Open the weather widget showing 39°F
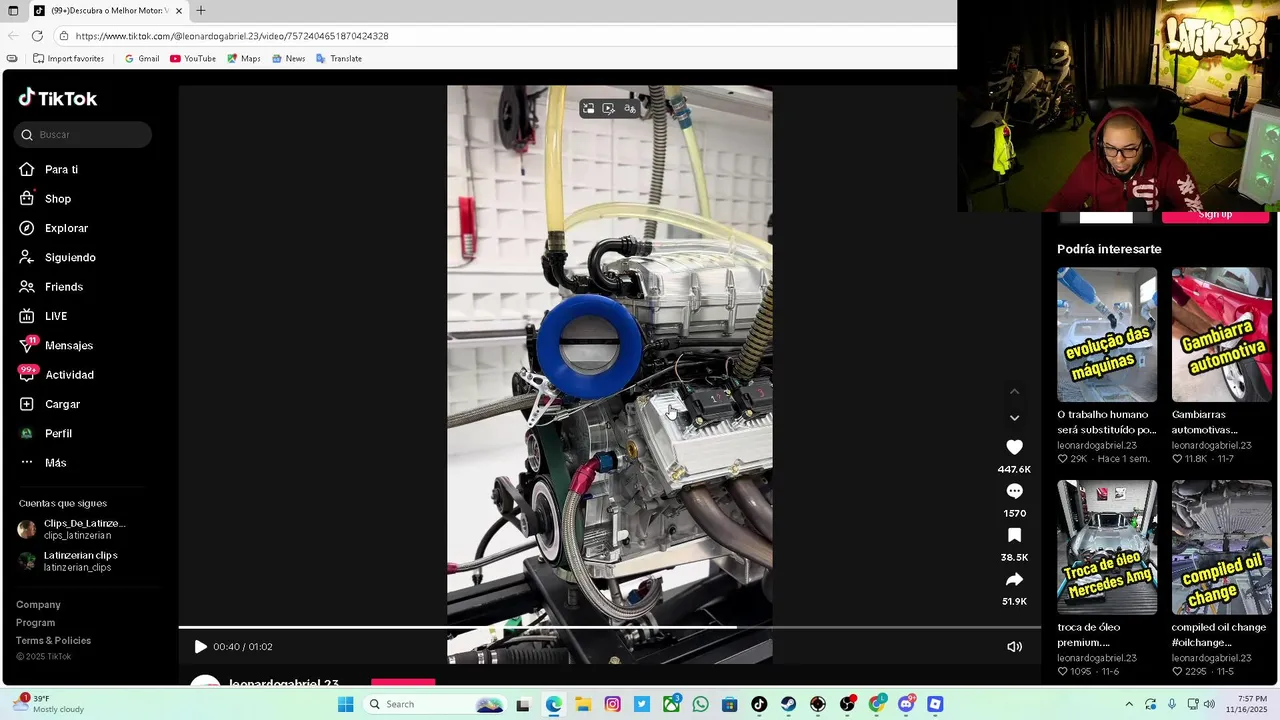Image resolution: width=1280 pixels, height=720 pixels. [x=48, y=703]
